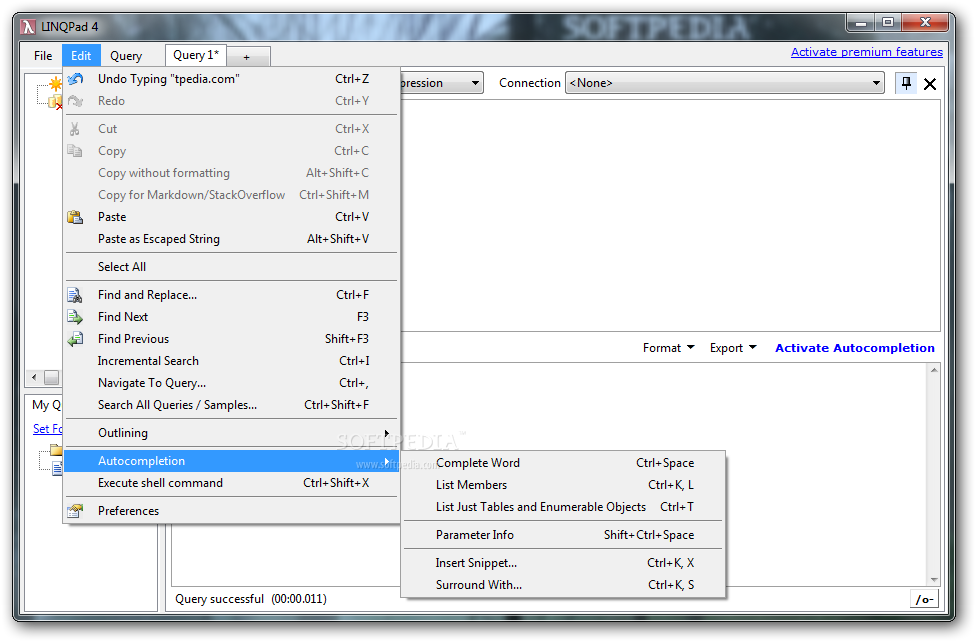Choose Find Next entry

pyautogui.click(x=232, y=317)
